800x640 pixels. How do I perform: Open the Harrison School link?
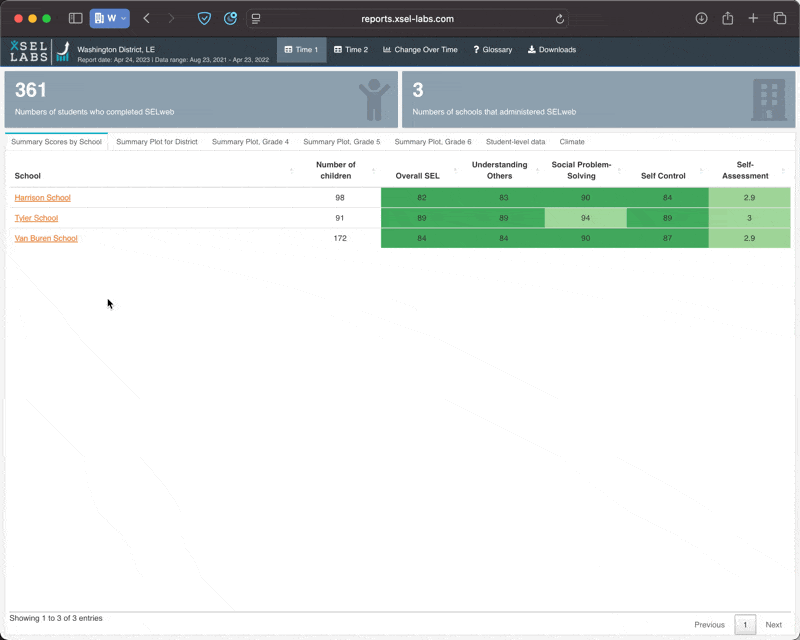coord(42,198)
